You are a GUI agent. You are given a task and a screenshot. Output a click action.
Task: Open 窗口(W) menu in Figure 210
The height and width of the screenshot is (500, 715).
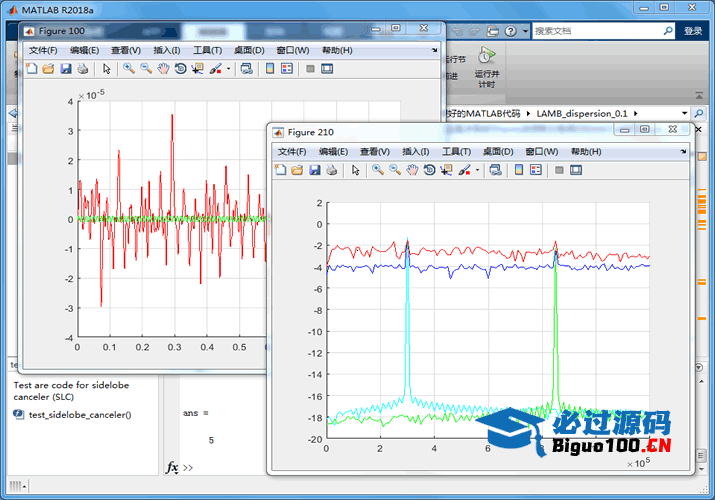[542, 151]
